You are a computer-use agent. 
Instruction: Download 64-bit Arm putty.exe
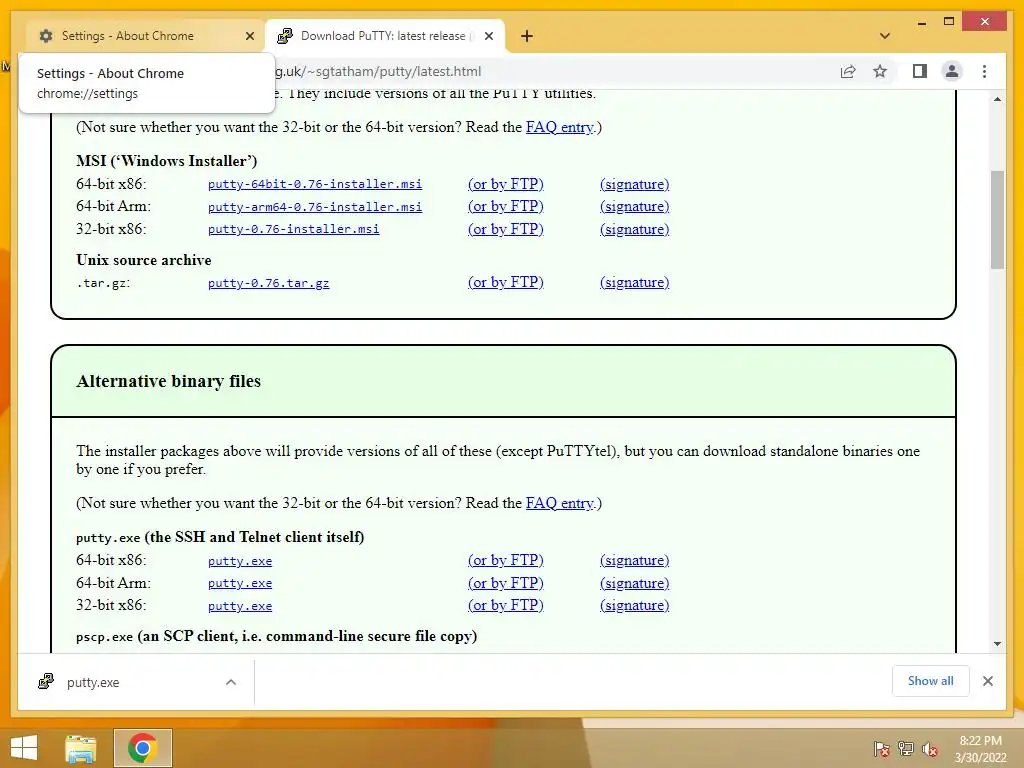click(x=240, y=583)
